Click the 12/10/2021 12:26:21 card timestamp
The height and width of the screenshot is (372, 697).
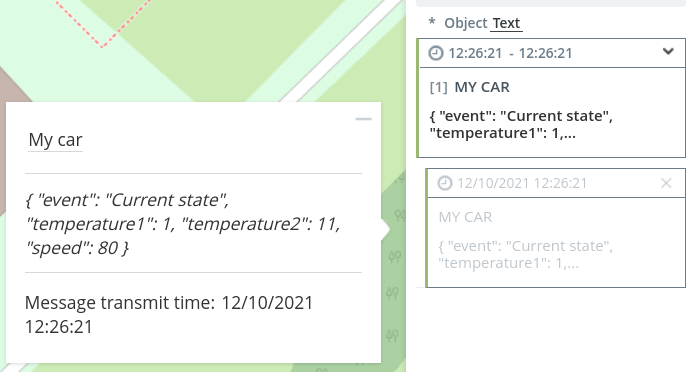[x=522, y=183]
